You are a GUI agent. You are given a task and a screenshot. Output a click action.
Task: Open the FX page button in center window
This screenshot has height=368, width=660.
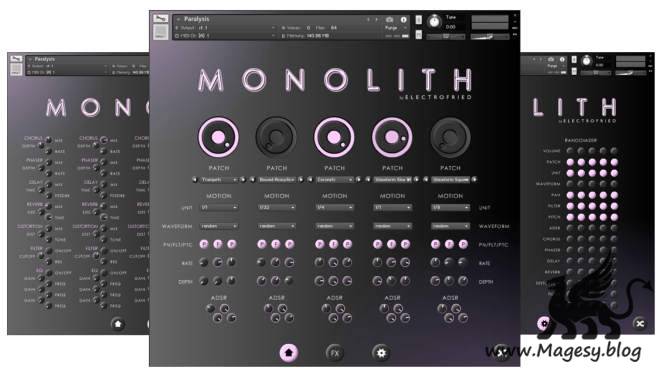[335, 352]
